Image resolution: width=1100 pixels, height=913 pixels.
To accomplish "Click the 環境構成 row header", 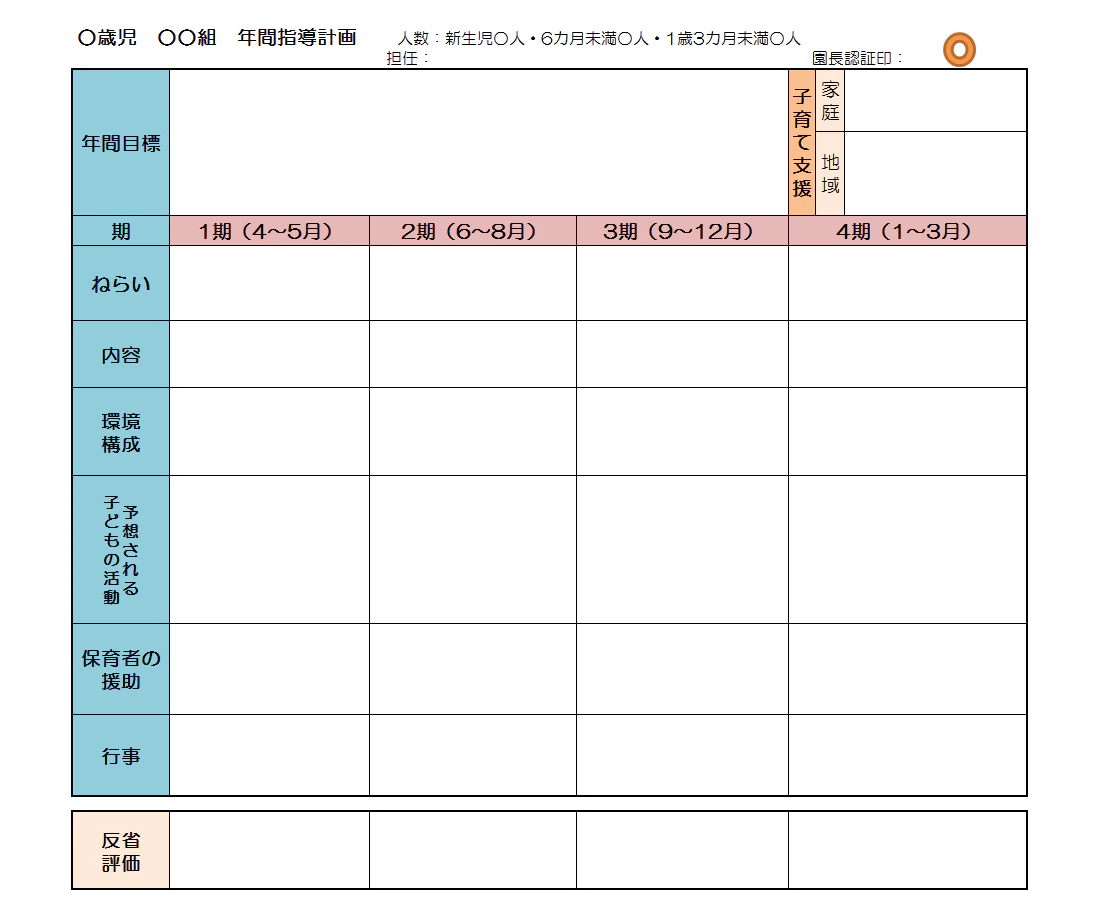I will point(121,432).
